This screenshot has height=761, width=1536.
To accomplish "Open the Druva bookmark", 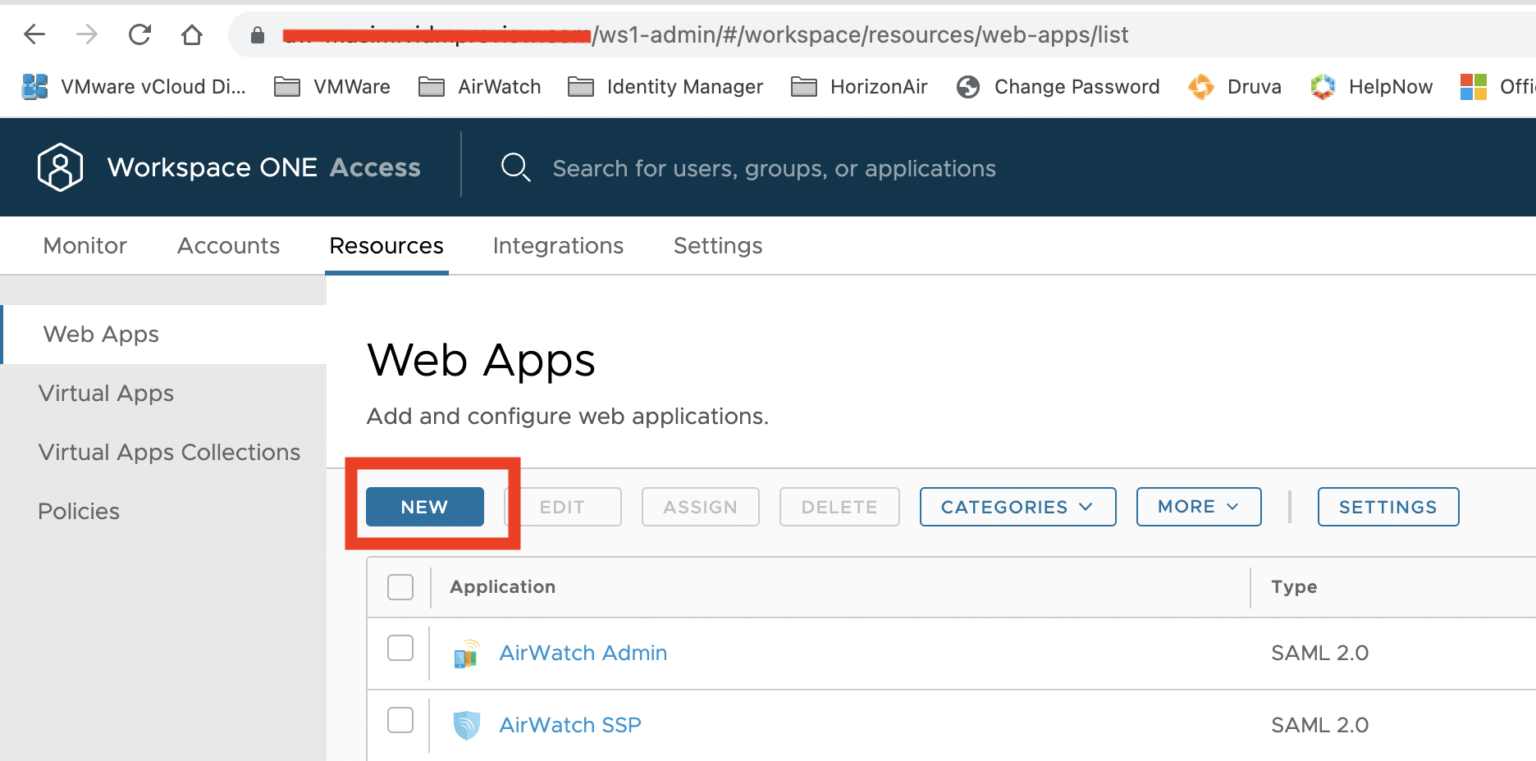I will [x=1236, y=87].
